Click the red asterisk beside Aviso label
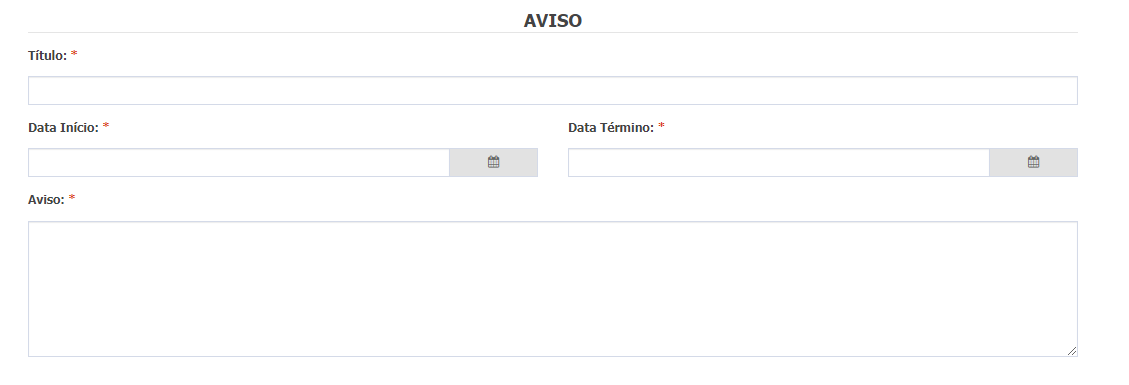This screenshot has height=385, width=1129. tap(72, 199)
